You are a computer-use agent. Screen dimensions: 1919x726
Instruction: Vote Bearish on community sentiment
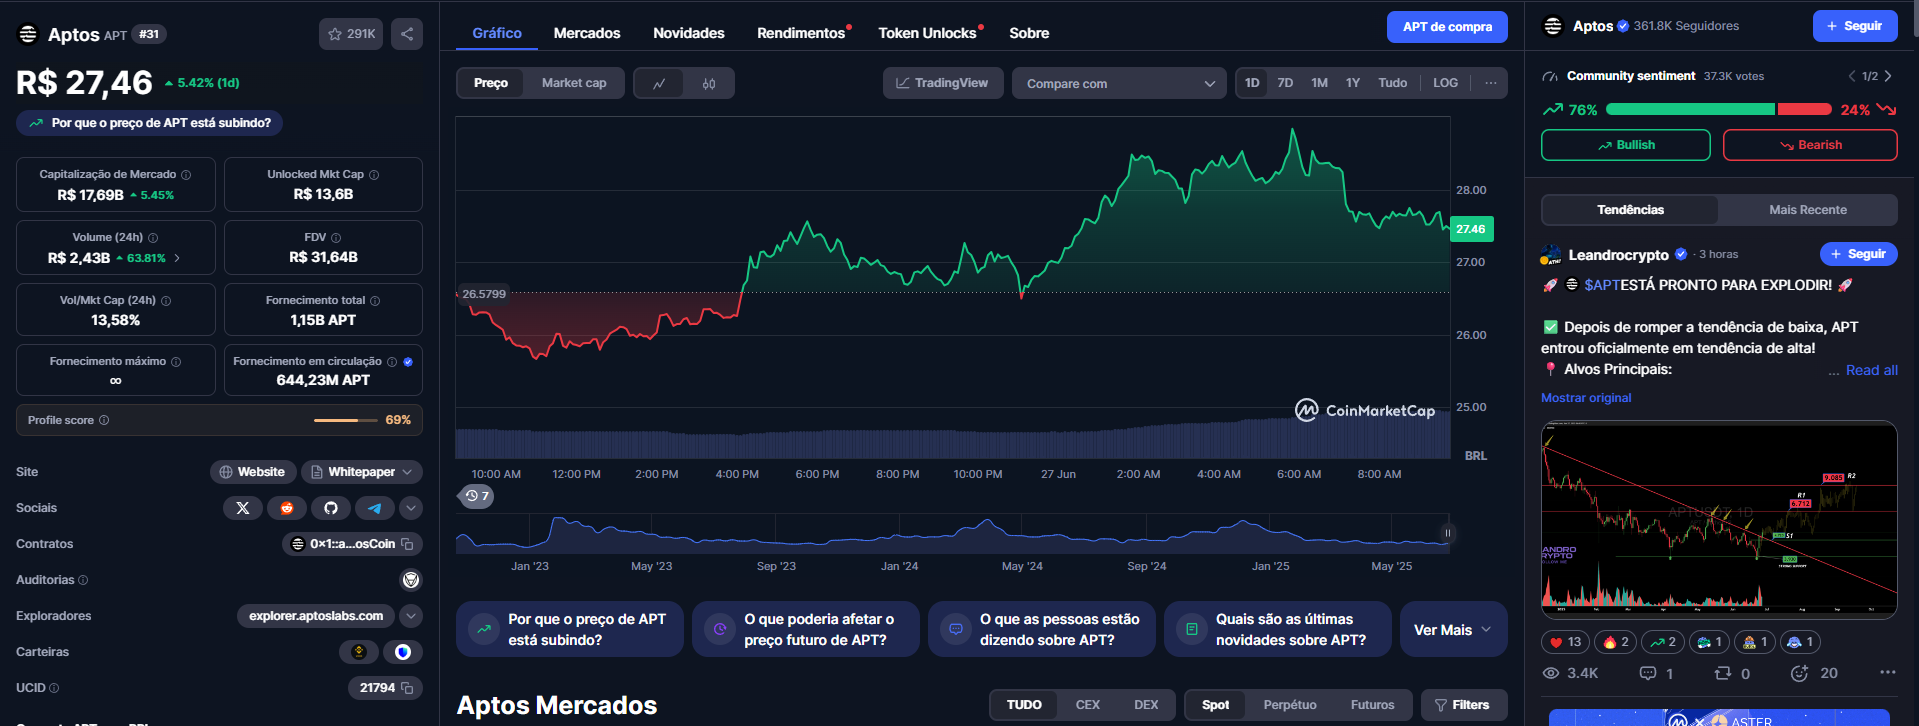[x=1810, y=145]
